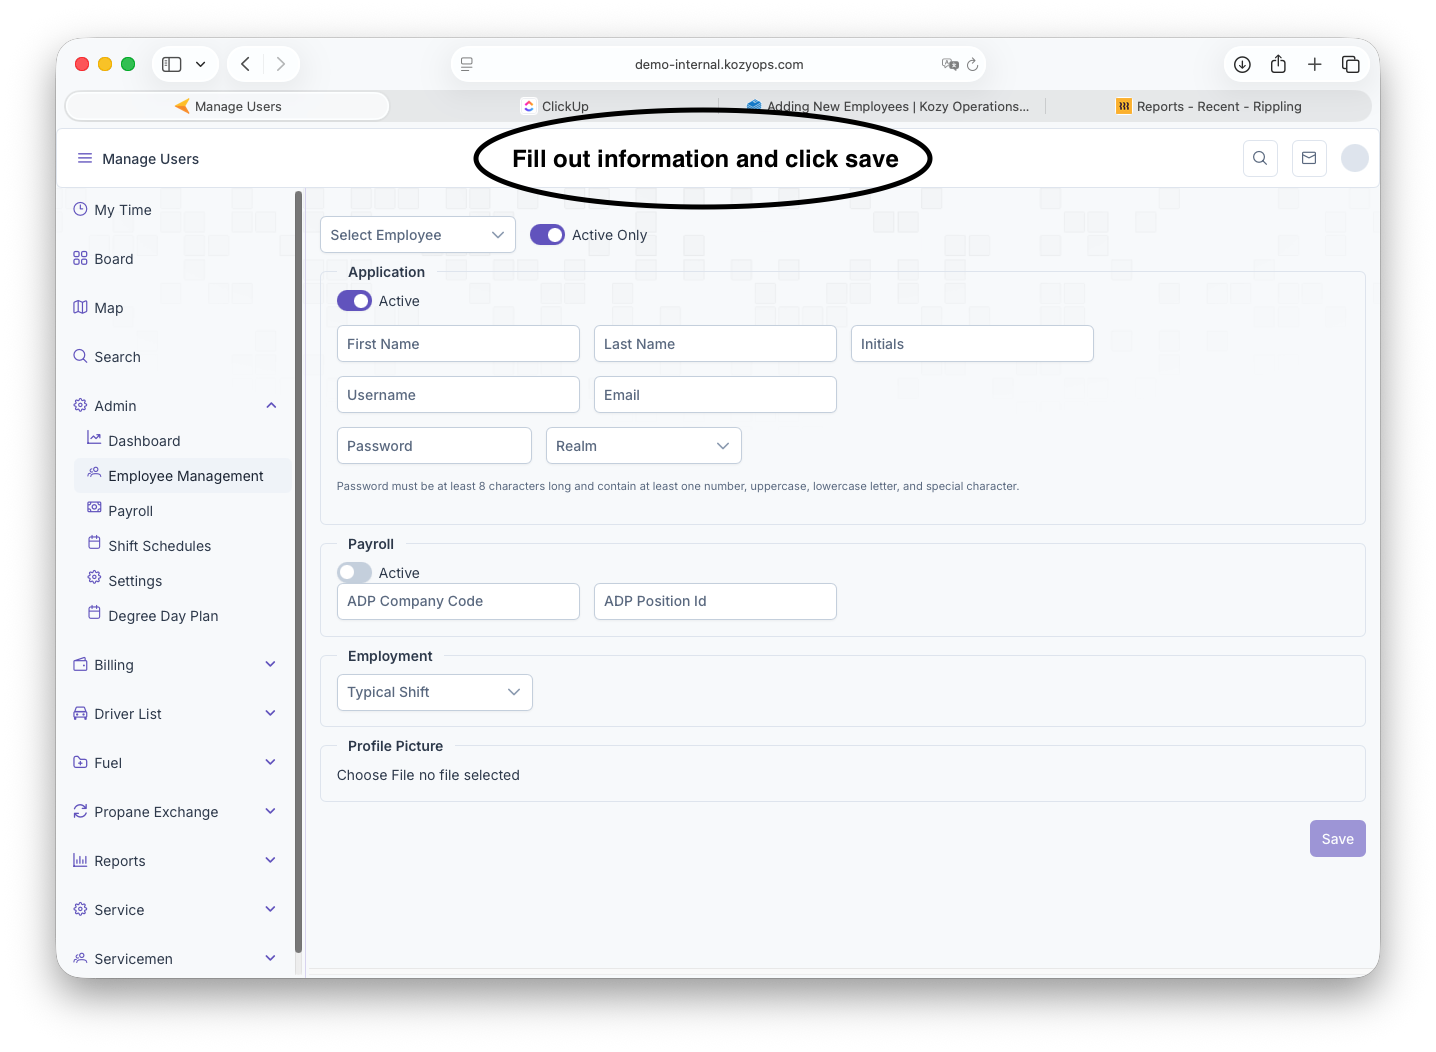Screen dimensions: 1436x1052
Task: Show the Safari tab overview icon
Action: 1351,64
